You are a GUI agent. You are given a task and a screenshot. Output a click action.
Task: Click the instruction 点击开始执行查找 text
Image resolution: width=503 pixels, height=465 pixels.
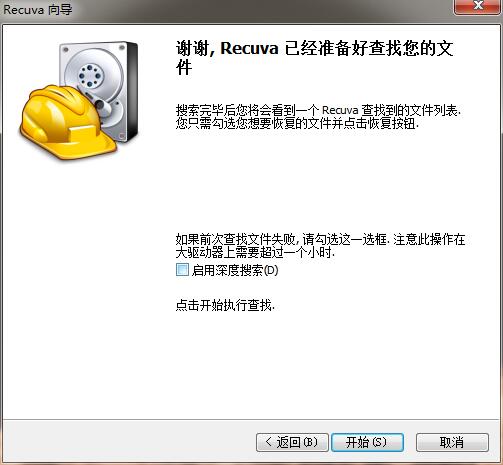pyautogui.click(x=225, y=305)
